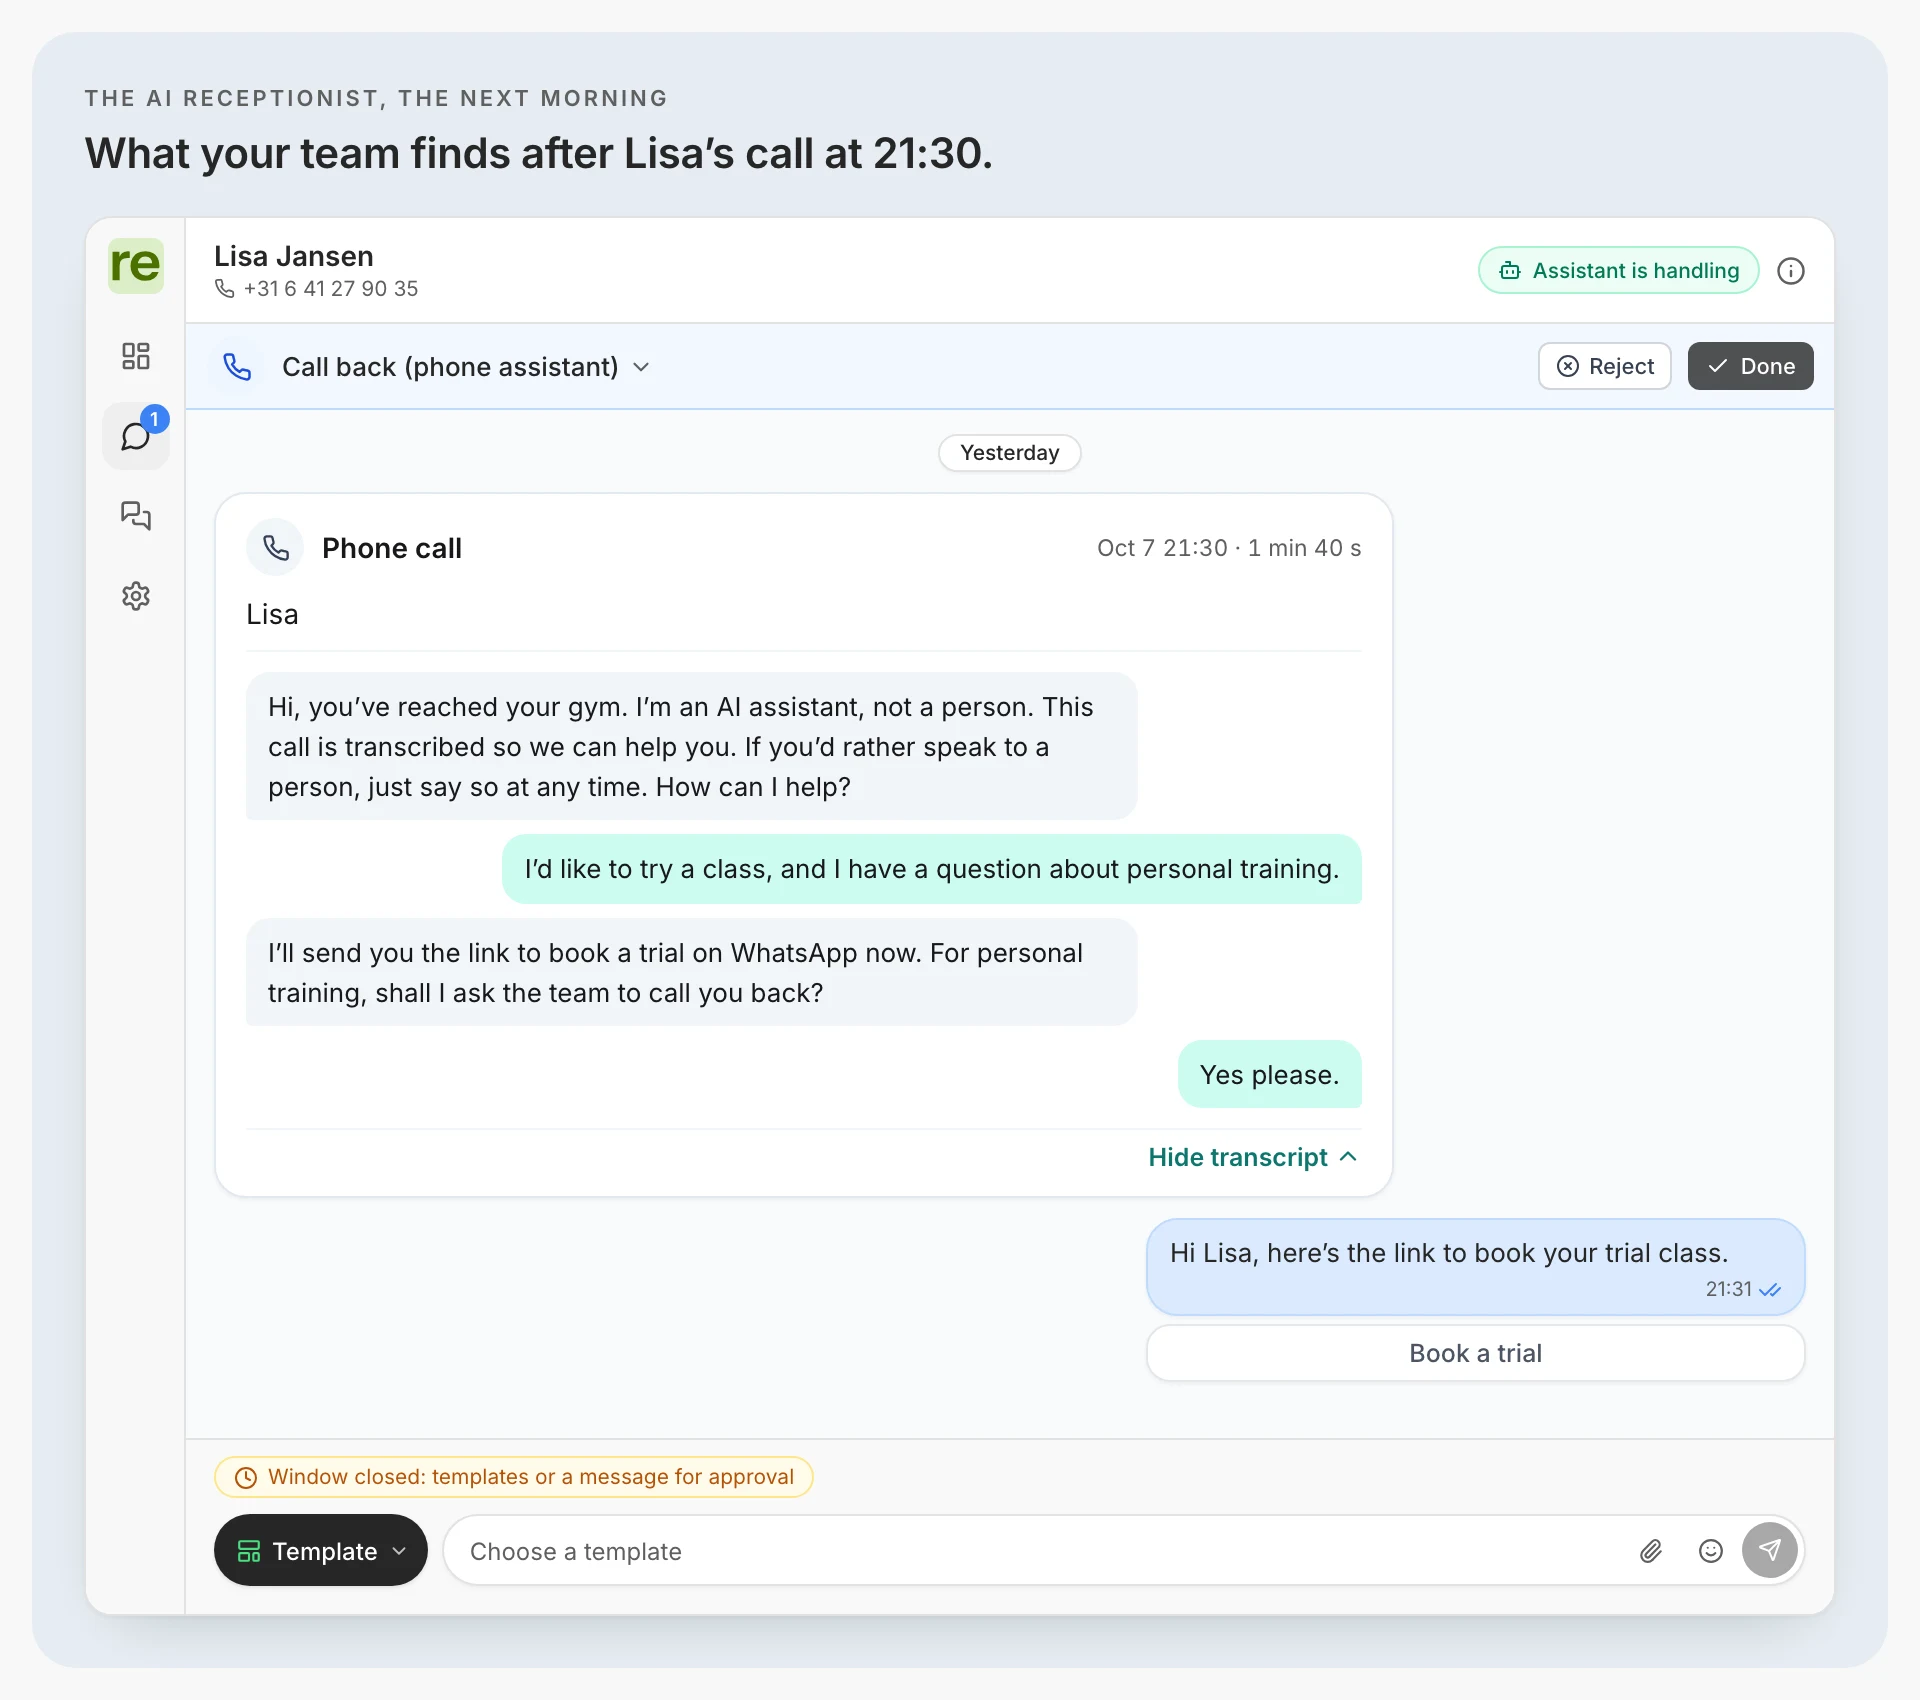Click the info icon beside Assistant status
This screenshot has height=1700, width=1920.
[x=1791, y=271]
